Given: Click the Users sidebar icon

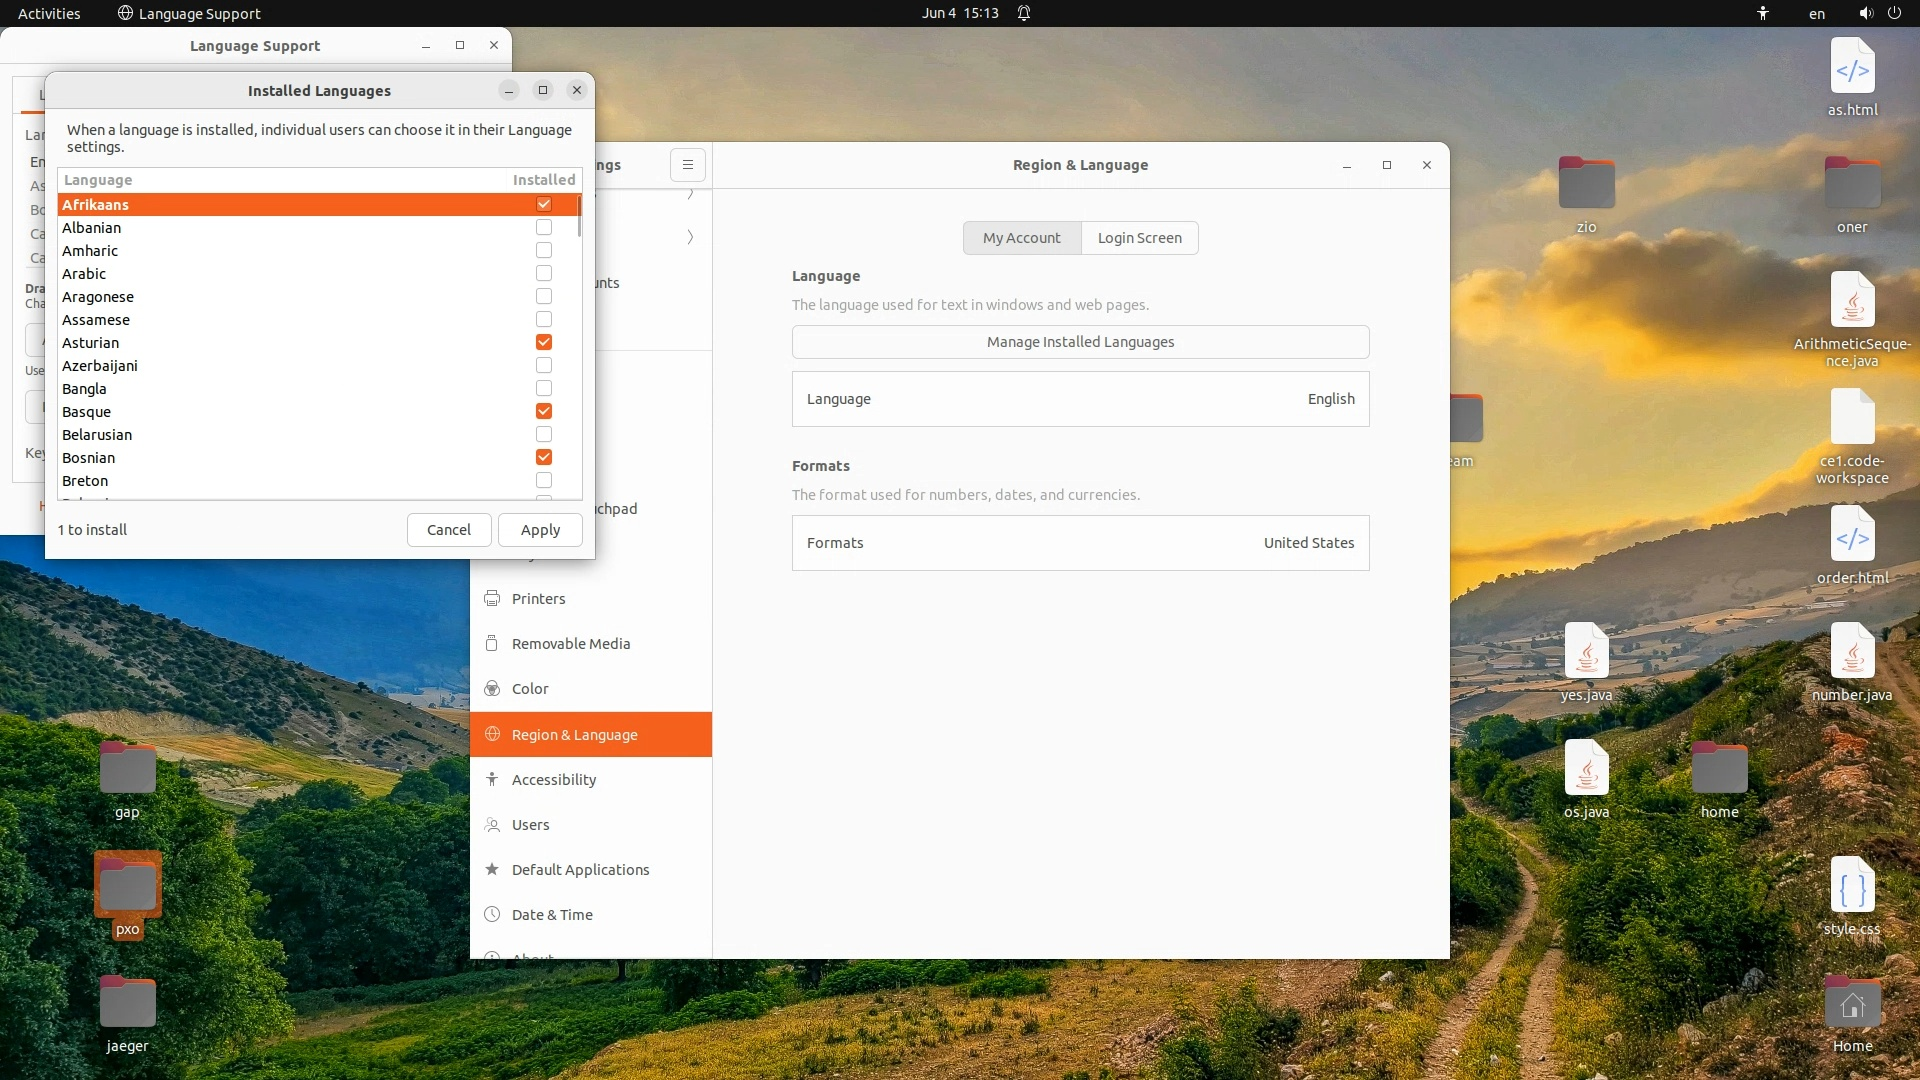Looking at the screenshot, I should [x=492, y=824].
